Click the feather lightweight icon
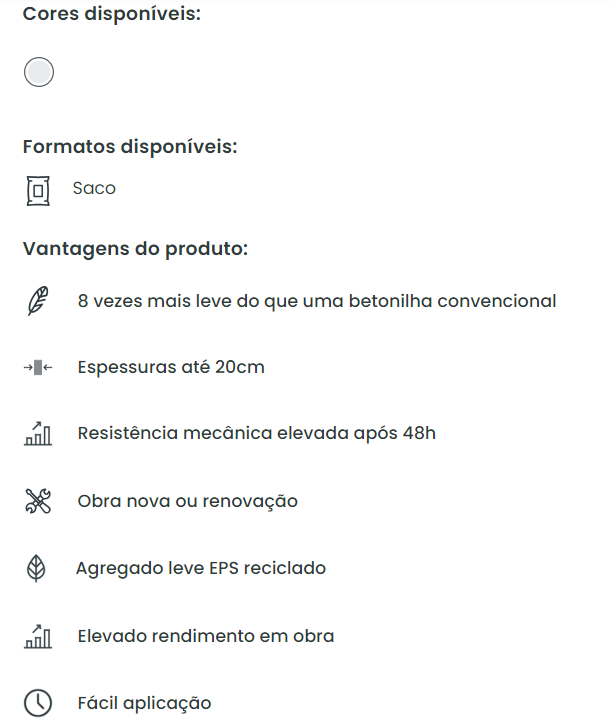Viewport: 610px width, 727px height. [38, 300]
